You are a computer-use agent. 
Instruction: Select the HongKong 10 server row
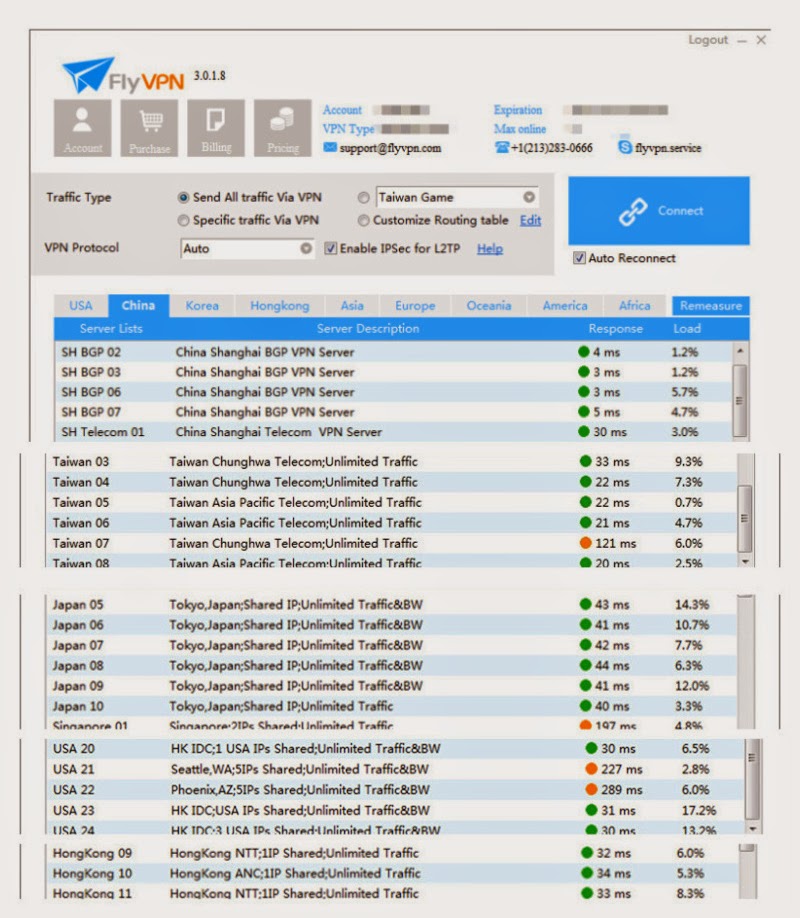392,873
